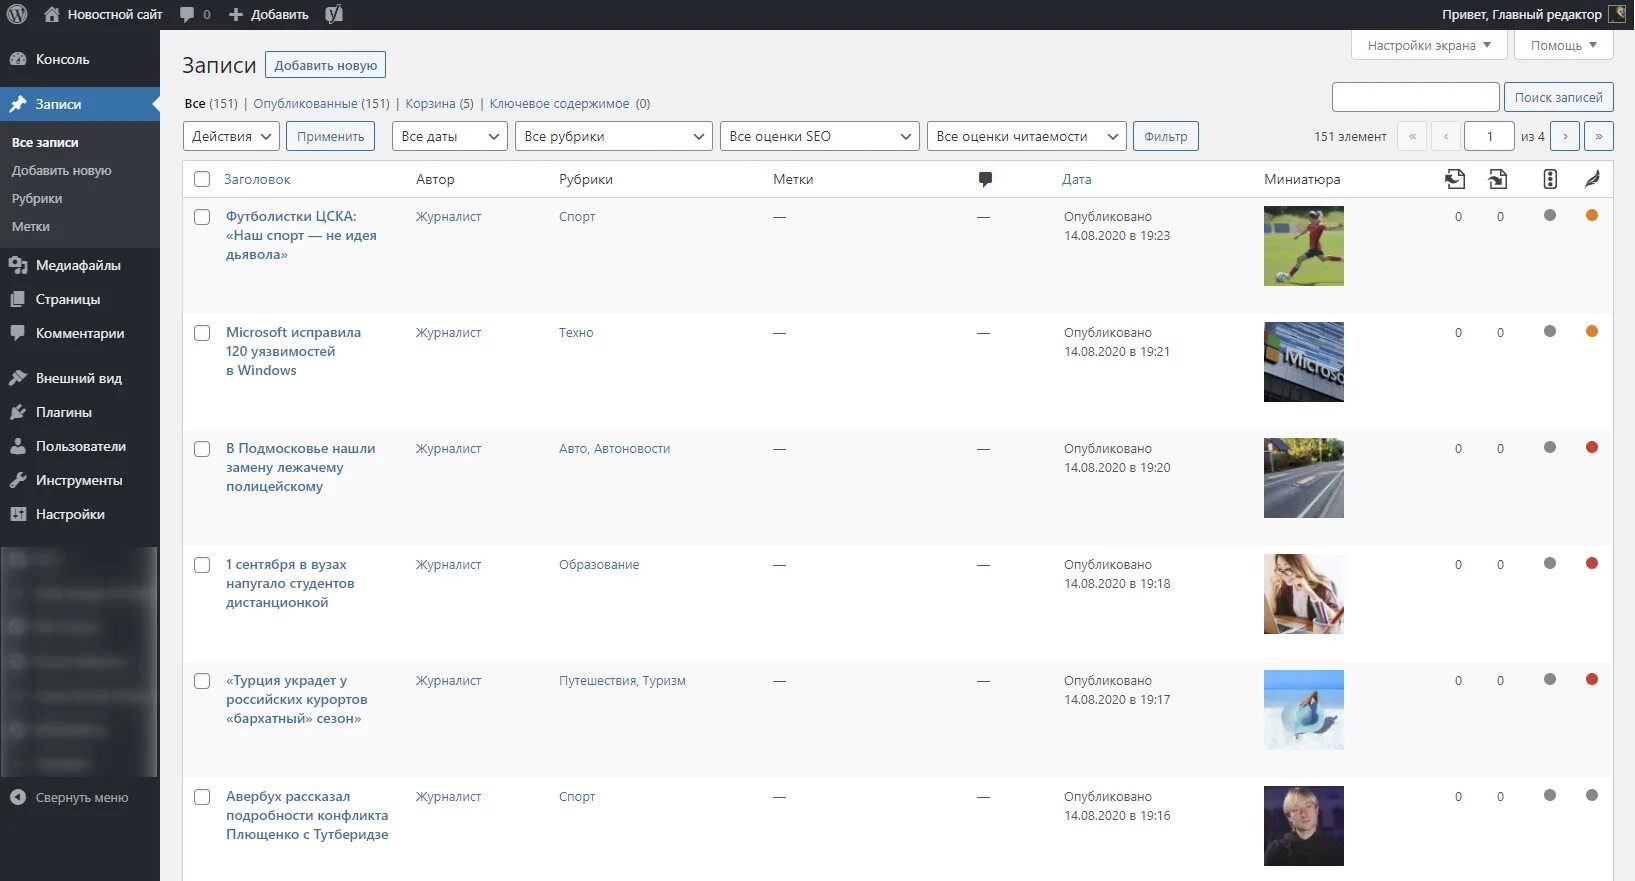Screen dimensions: 1635x881
Task: Open the Все оценки SEO dropdown
Action: (819, 136)
